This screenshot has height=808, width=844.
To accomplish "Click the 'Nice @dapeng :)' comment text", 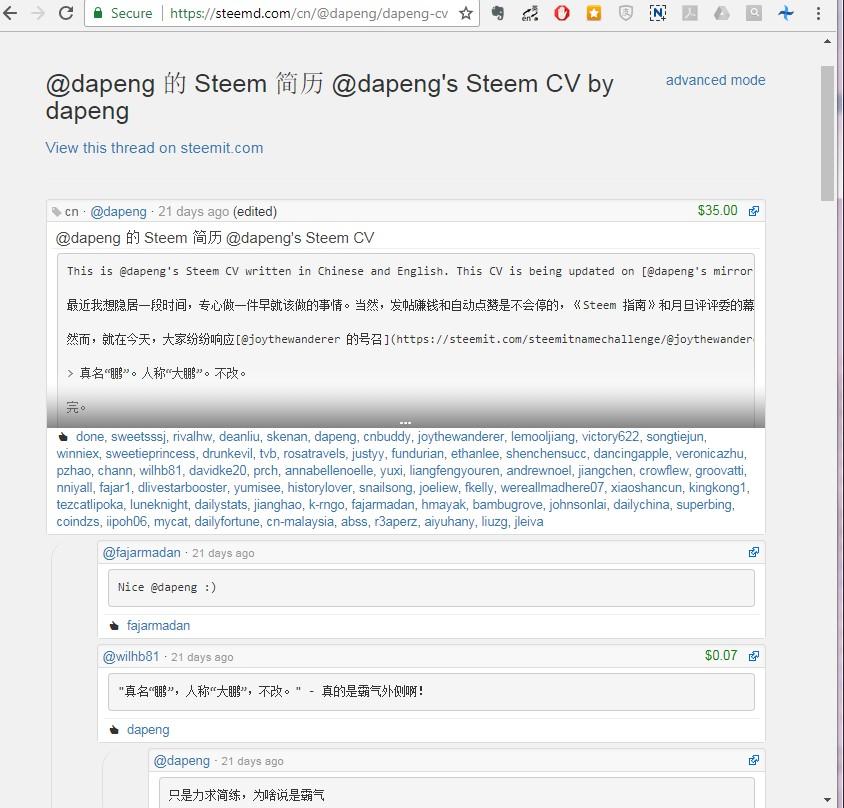I will click(167, 587).
